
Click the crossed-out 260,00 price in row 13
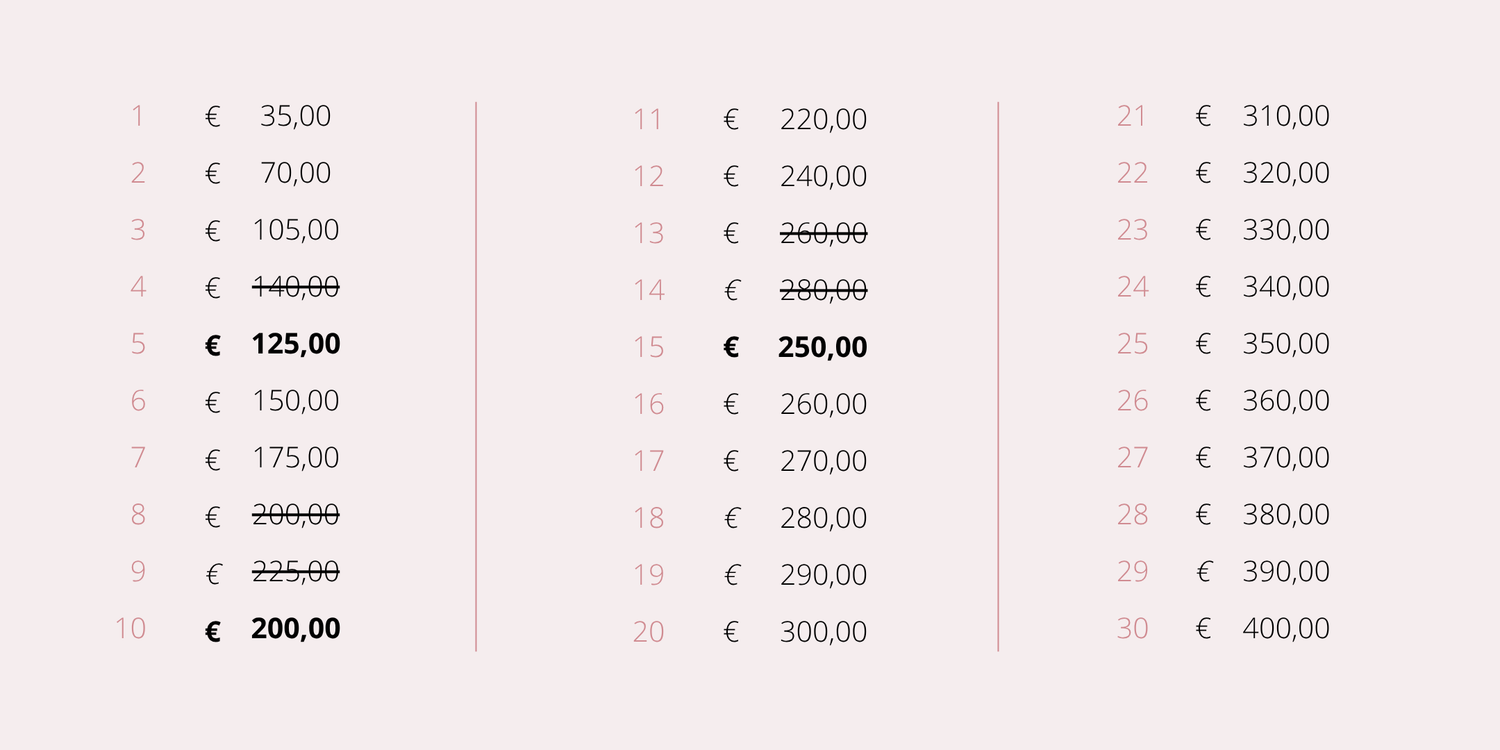click(x=824, y=234)
